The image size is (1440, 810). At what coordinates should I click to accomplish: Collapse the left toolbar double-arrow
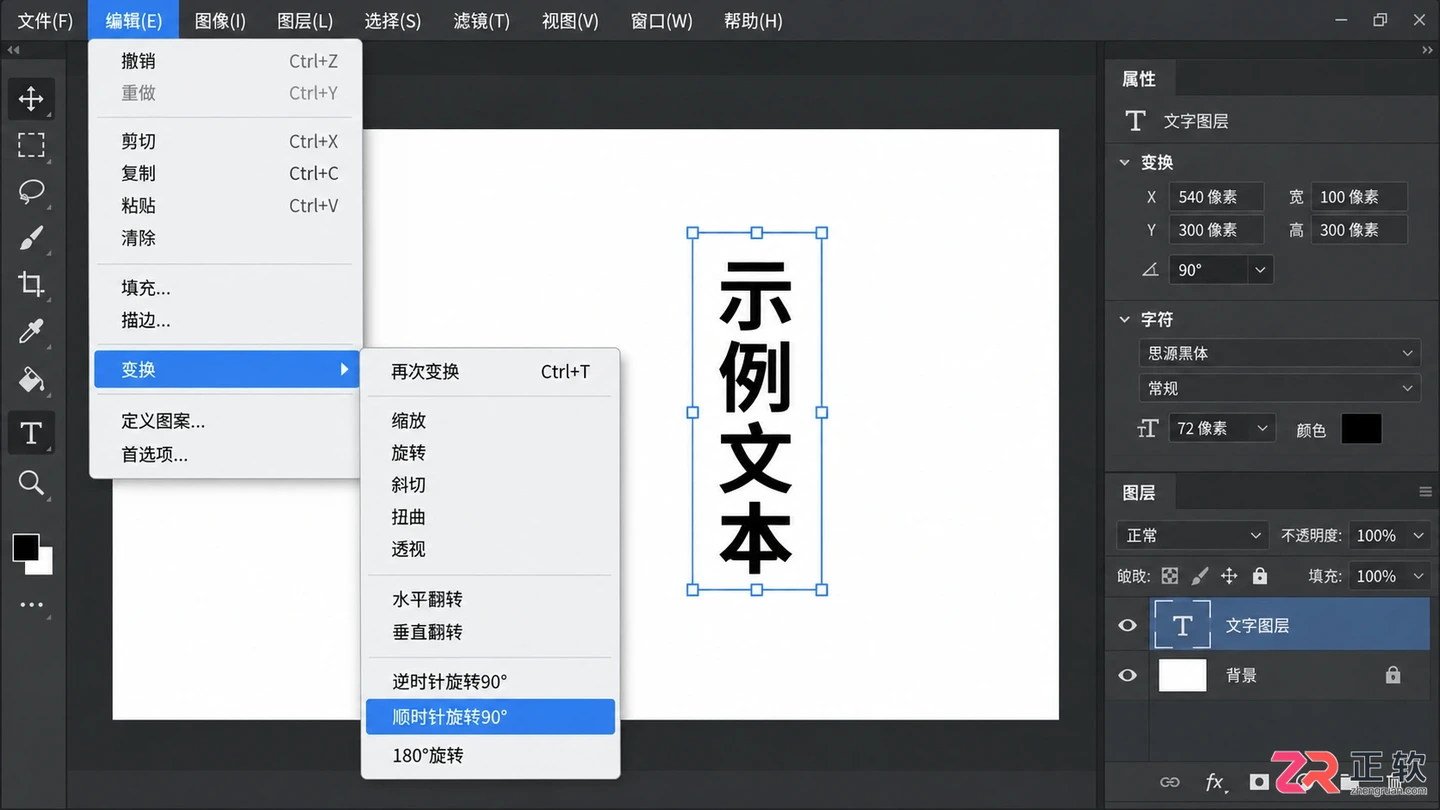click(13, 50)
